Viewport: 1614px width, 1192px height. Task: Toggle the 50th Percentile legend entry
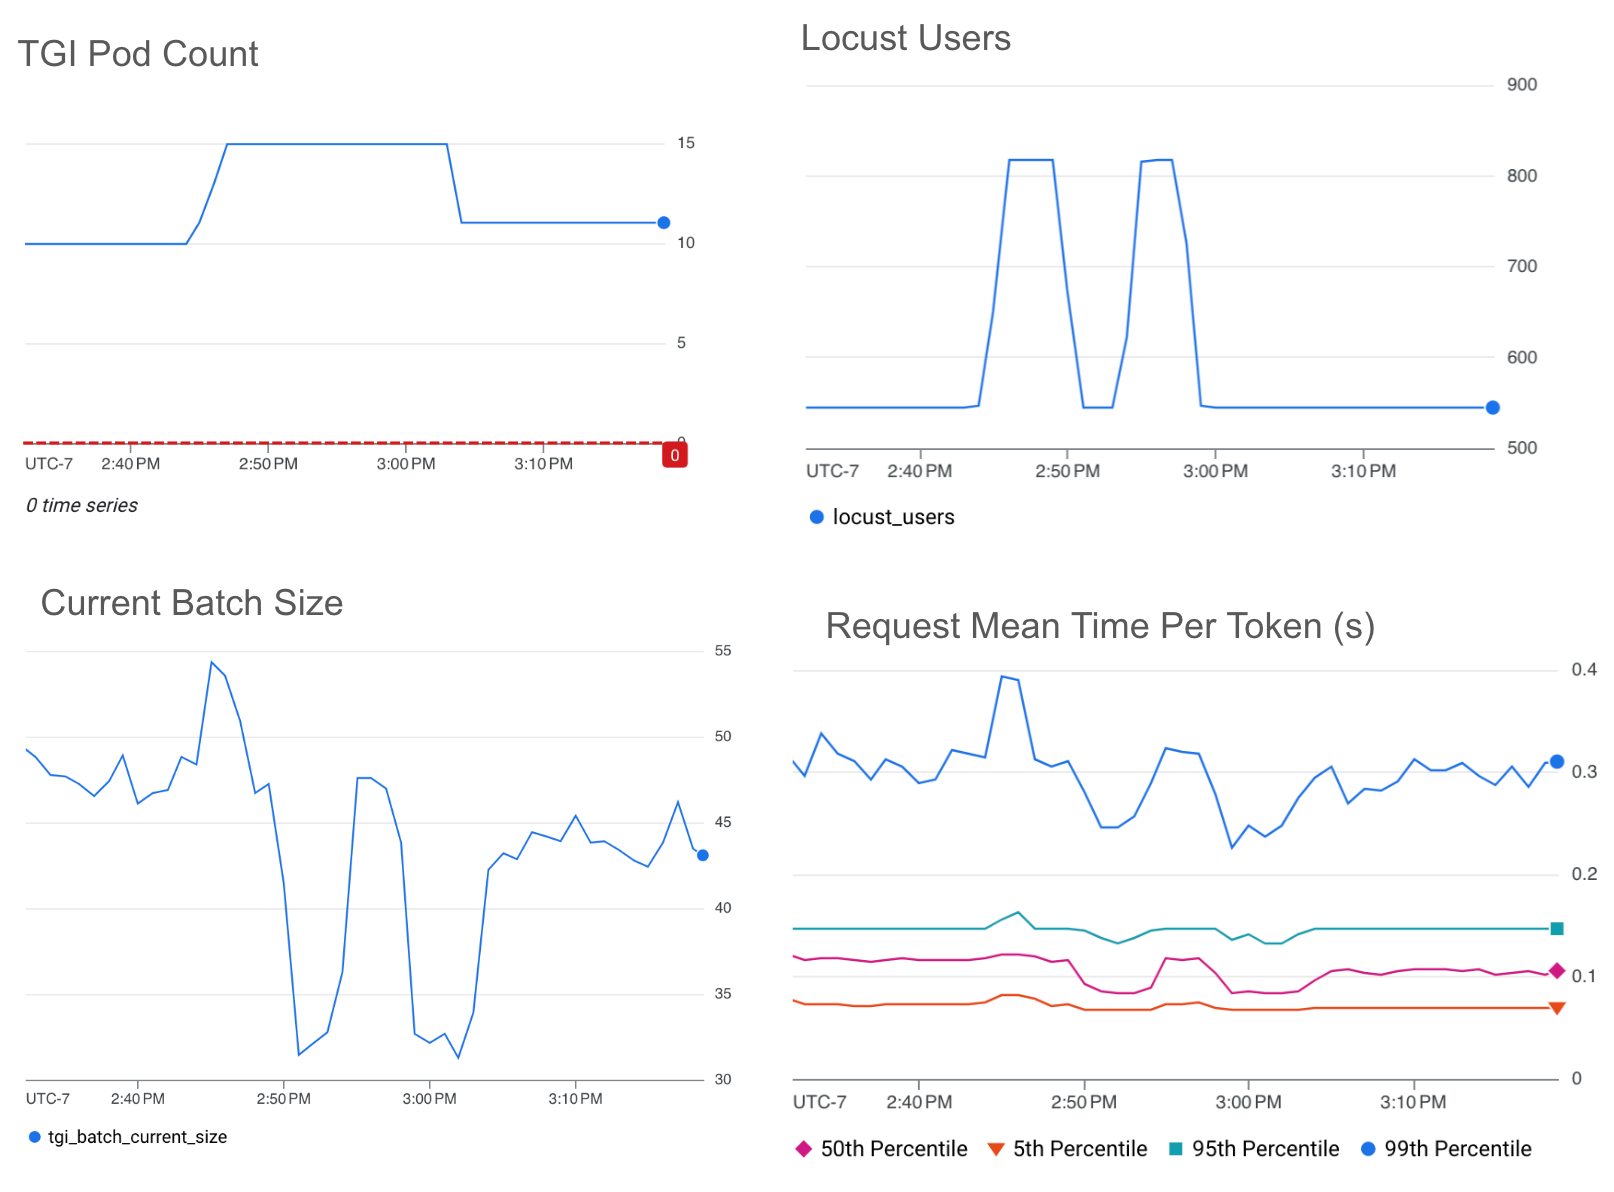881,1149
